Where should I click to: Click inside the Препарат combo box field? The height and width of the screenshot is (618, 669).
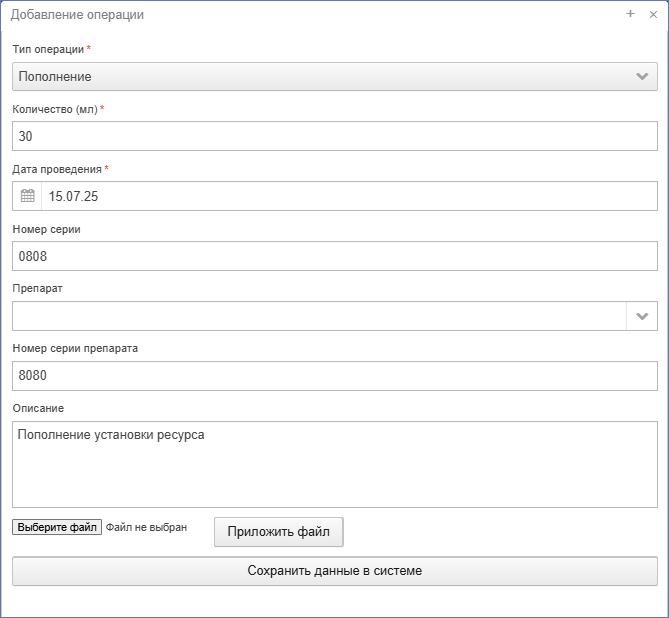[x=319, y=316]
